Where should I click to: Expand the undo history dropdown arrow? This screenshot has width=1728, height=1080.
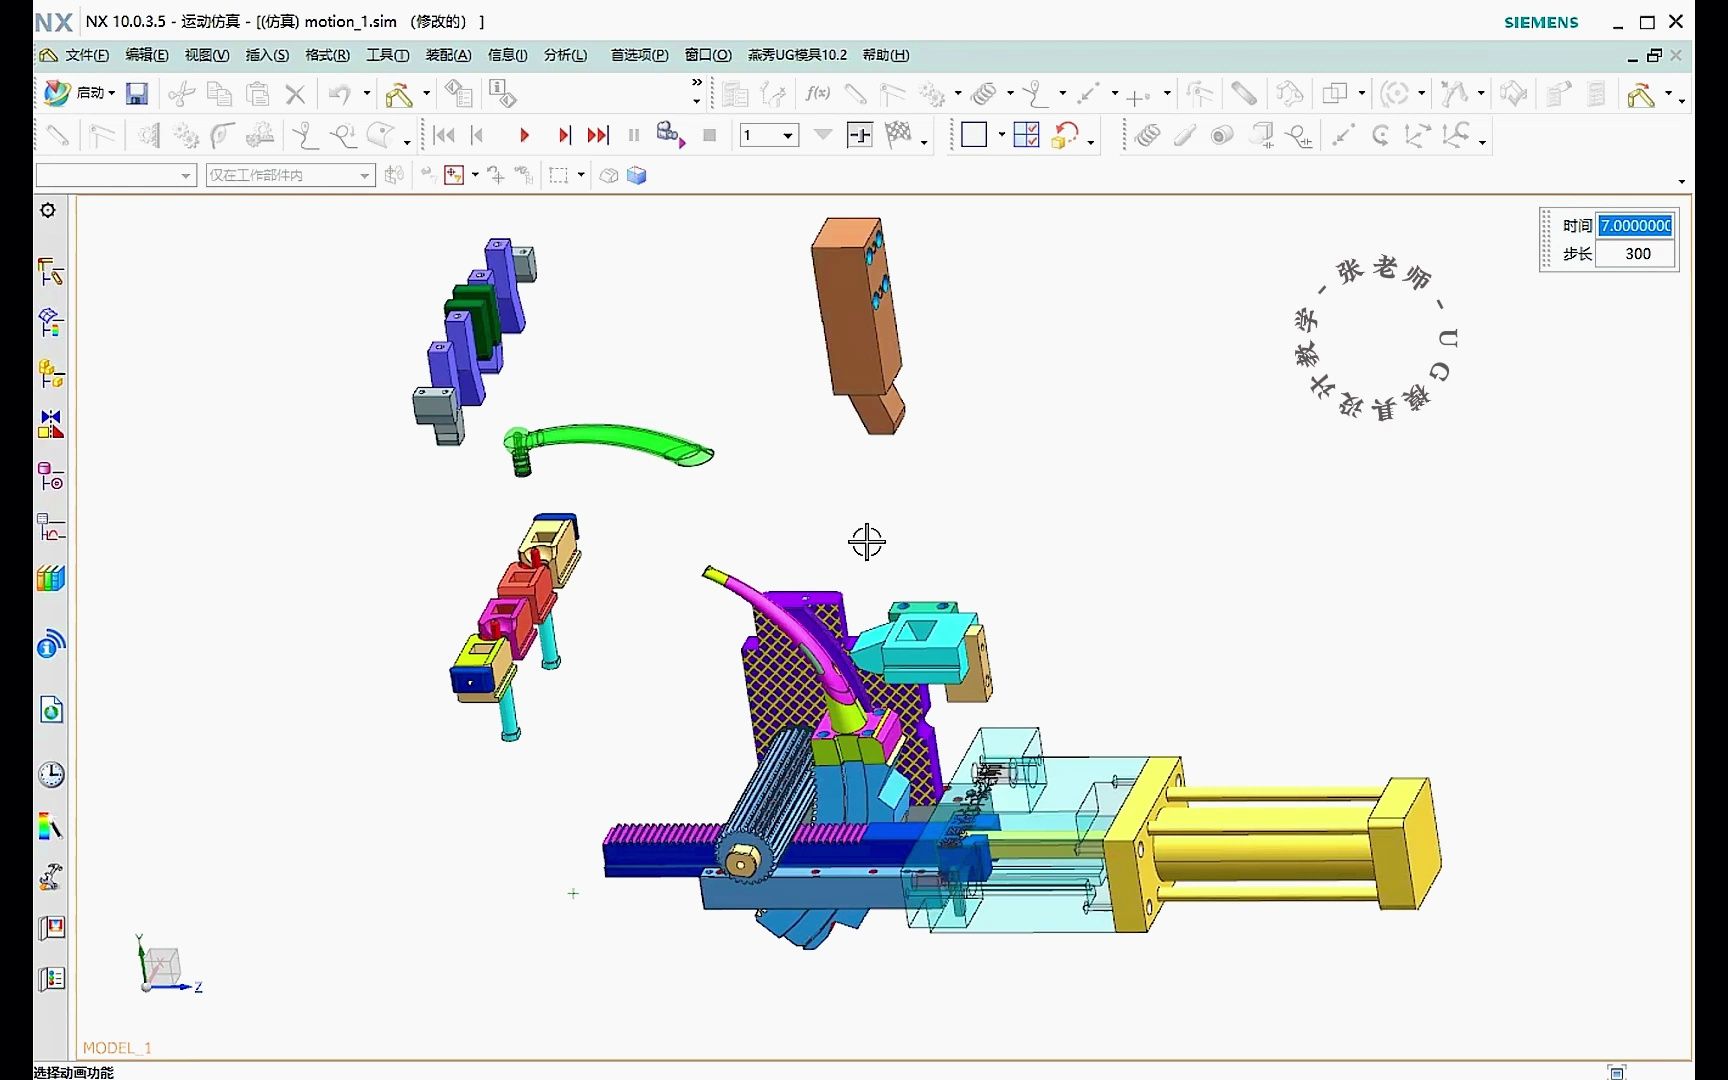(x=367, y=94)
